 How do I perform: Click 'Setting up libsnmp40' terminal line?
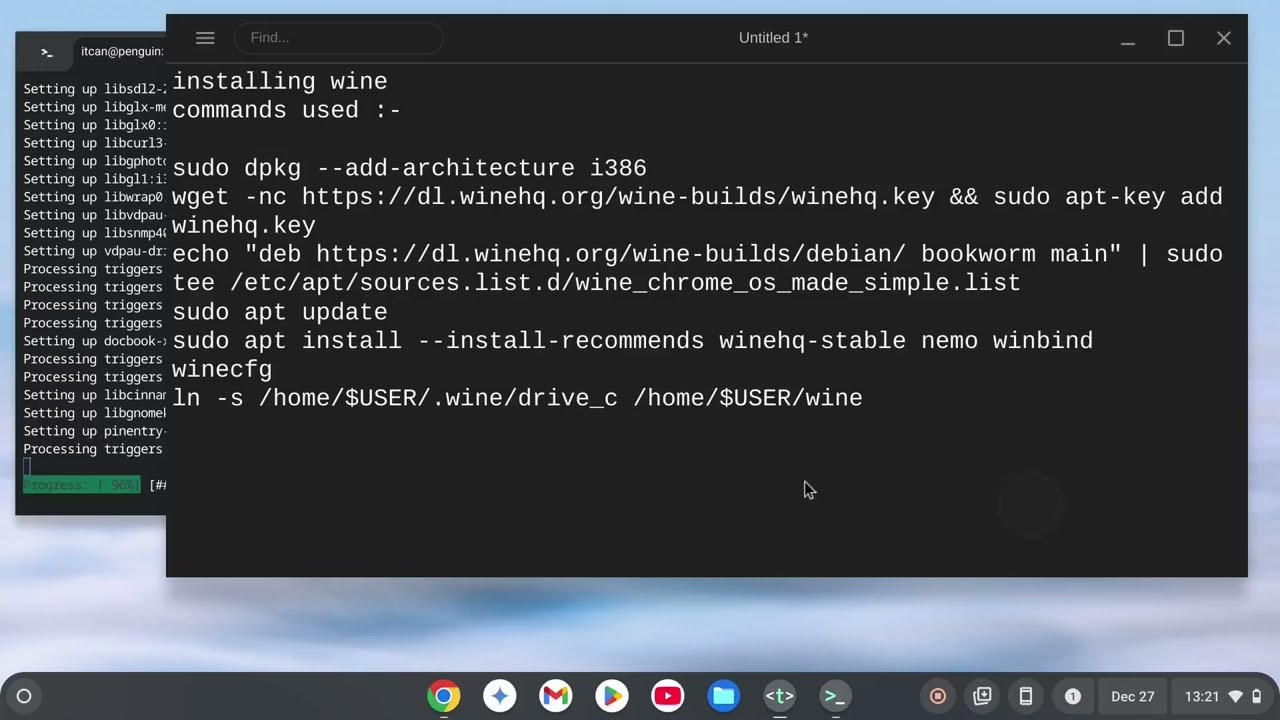tap(95, 233)
